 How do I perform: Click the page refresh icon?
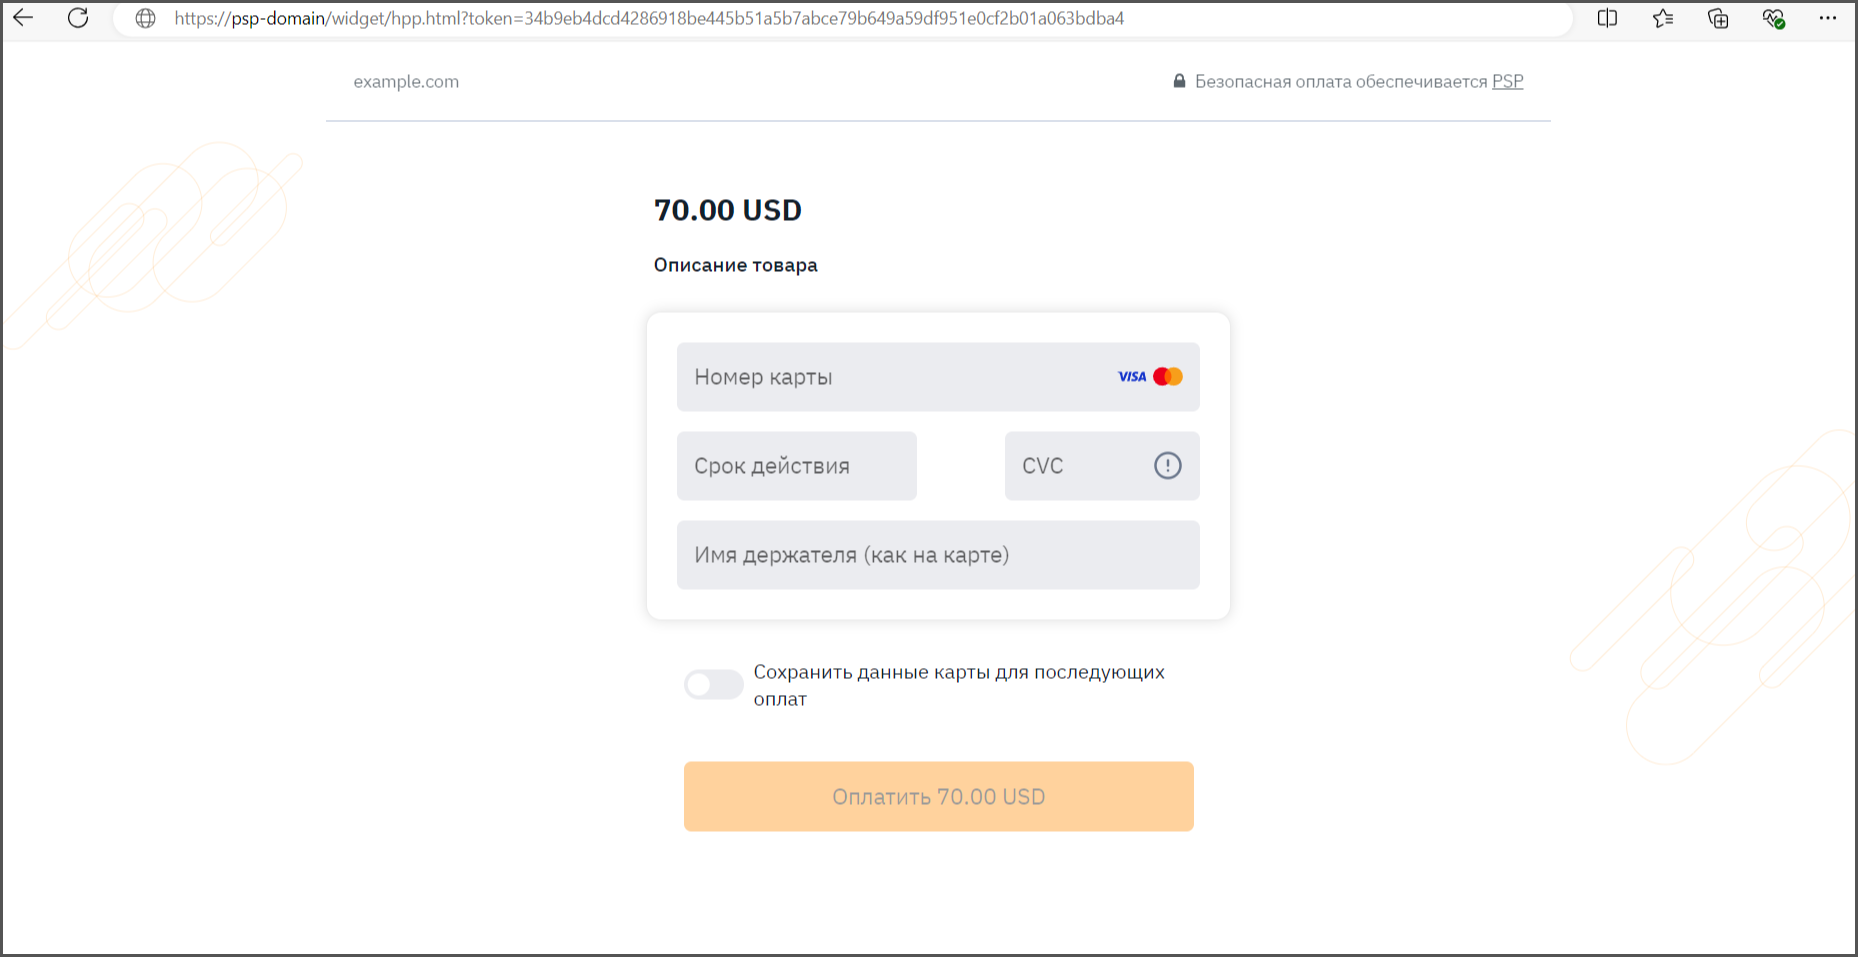point(79,18)
